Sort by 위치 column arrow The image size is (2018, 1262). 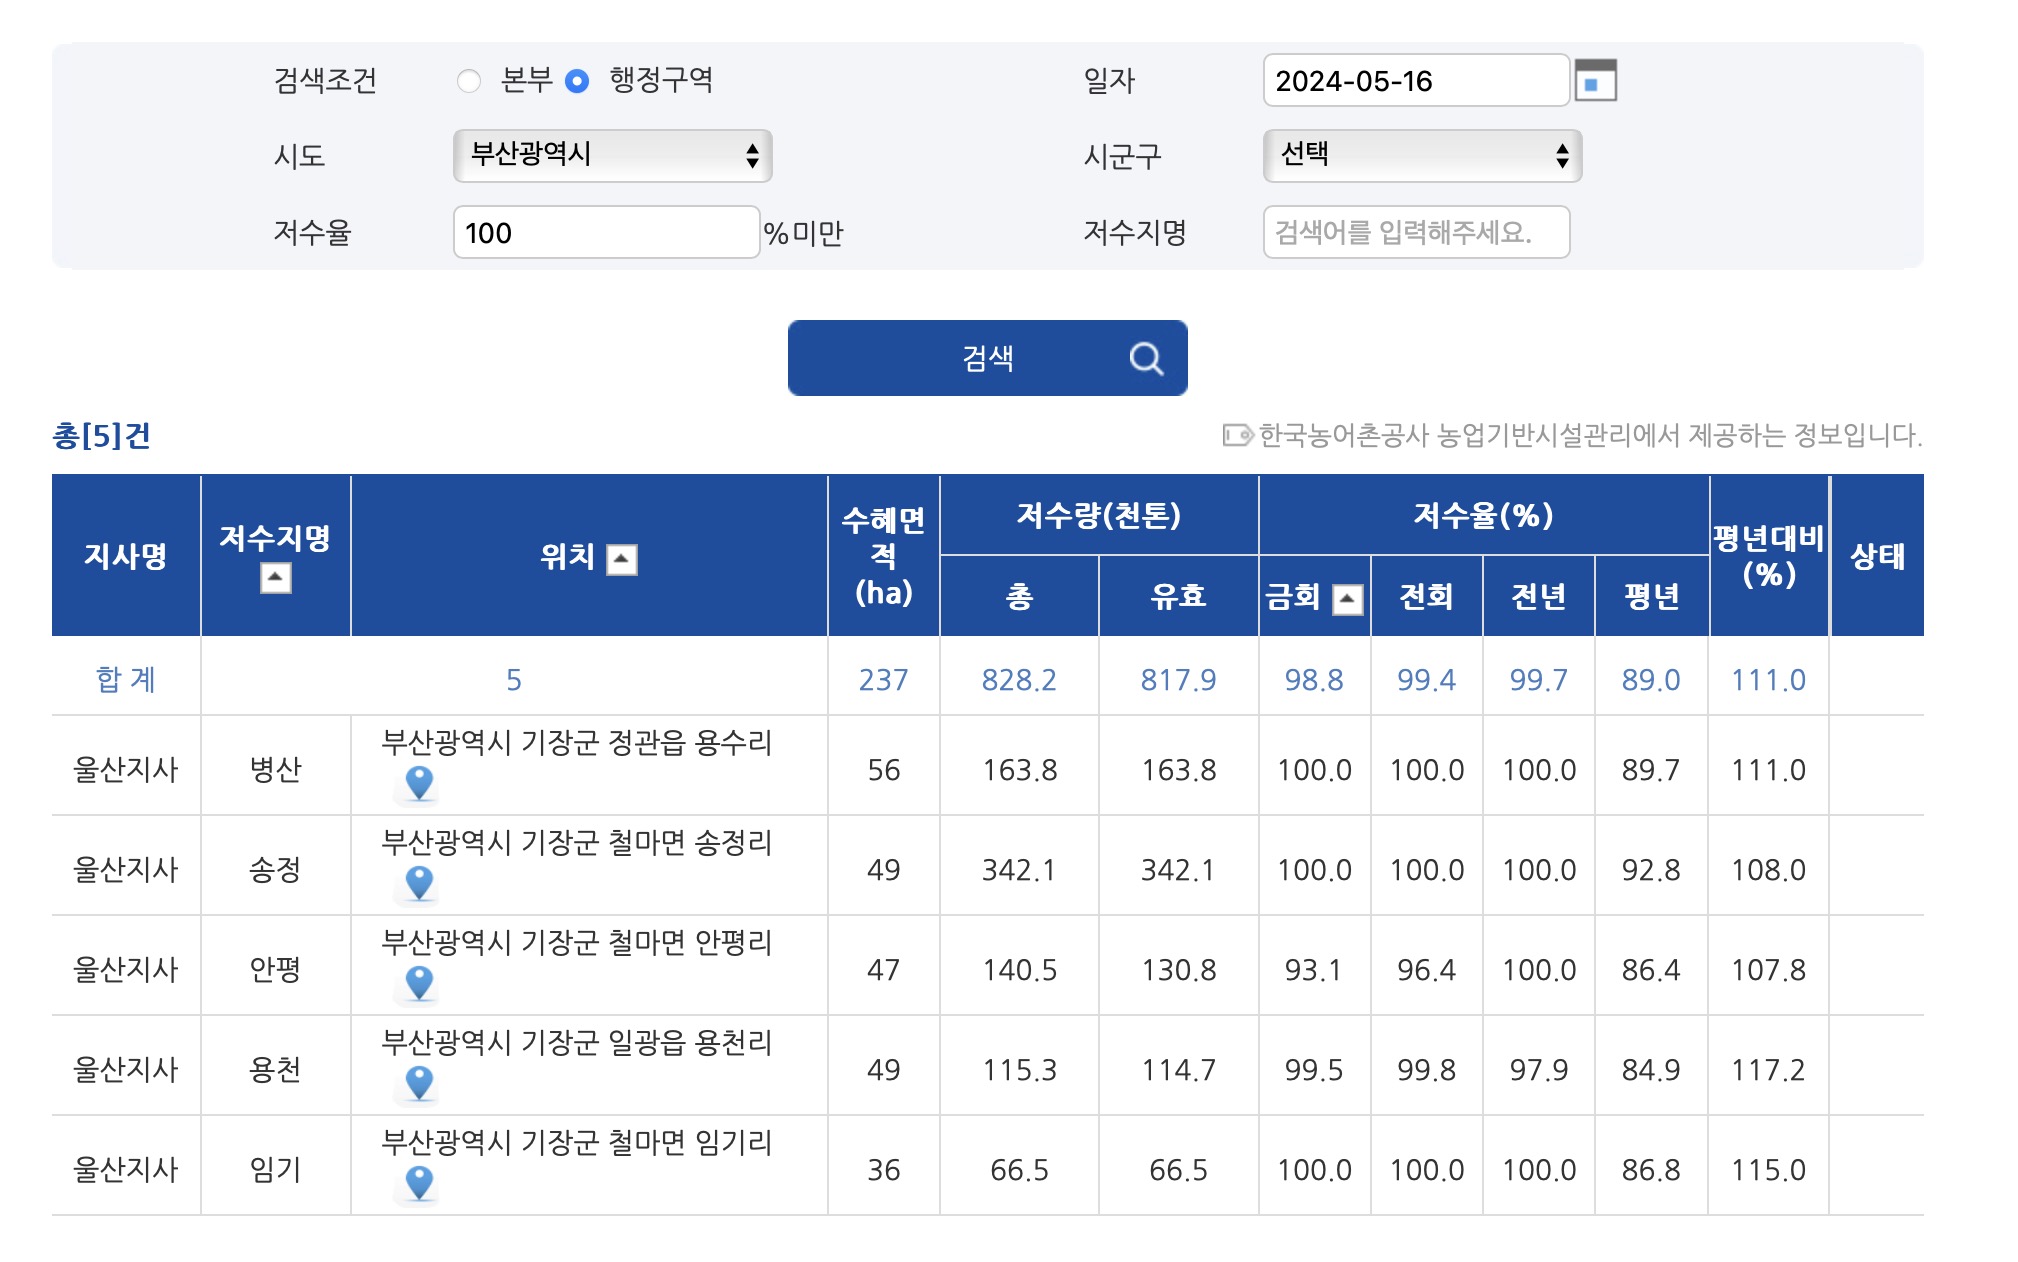pos(621,559)
